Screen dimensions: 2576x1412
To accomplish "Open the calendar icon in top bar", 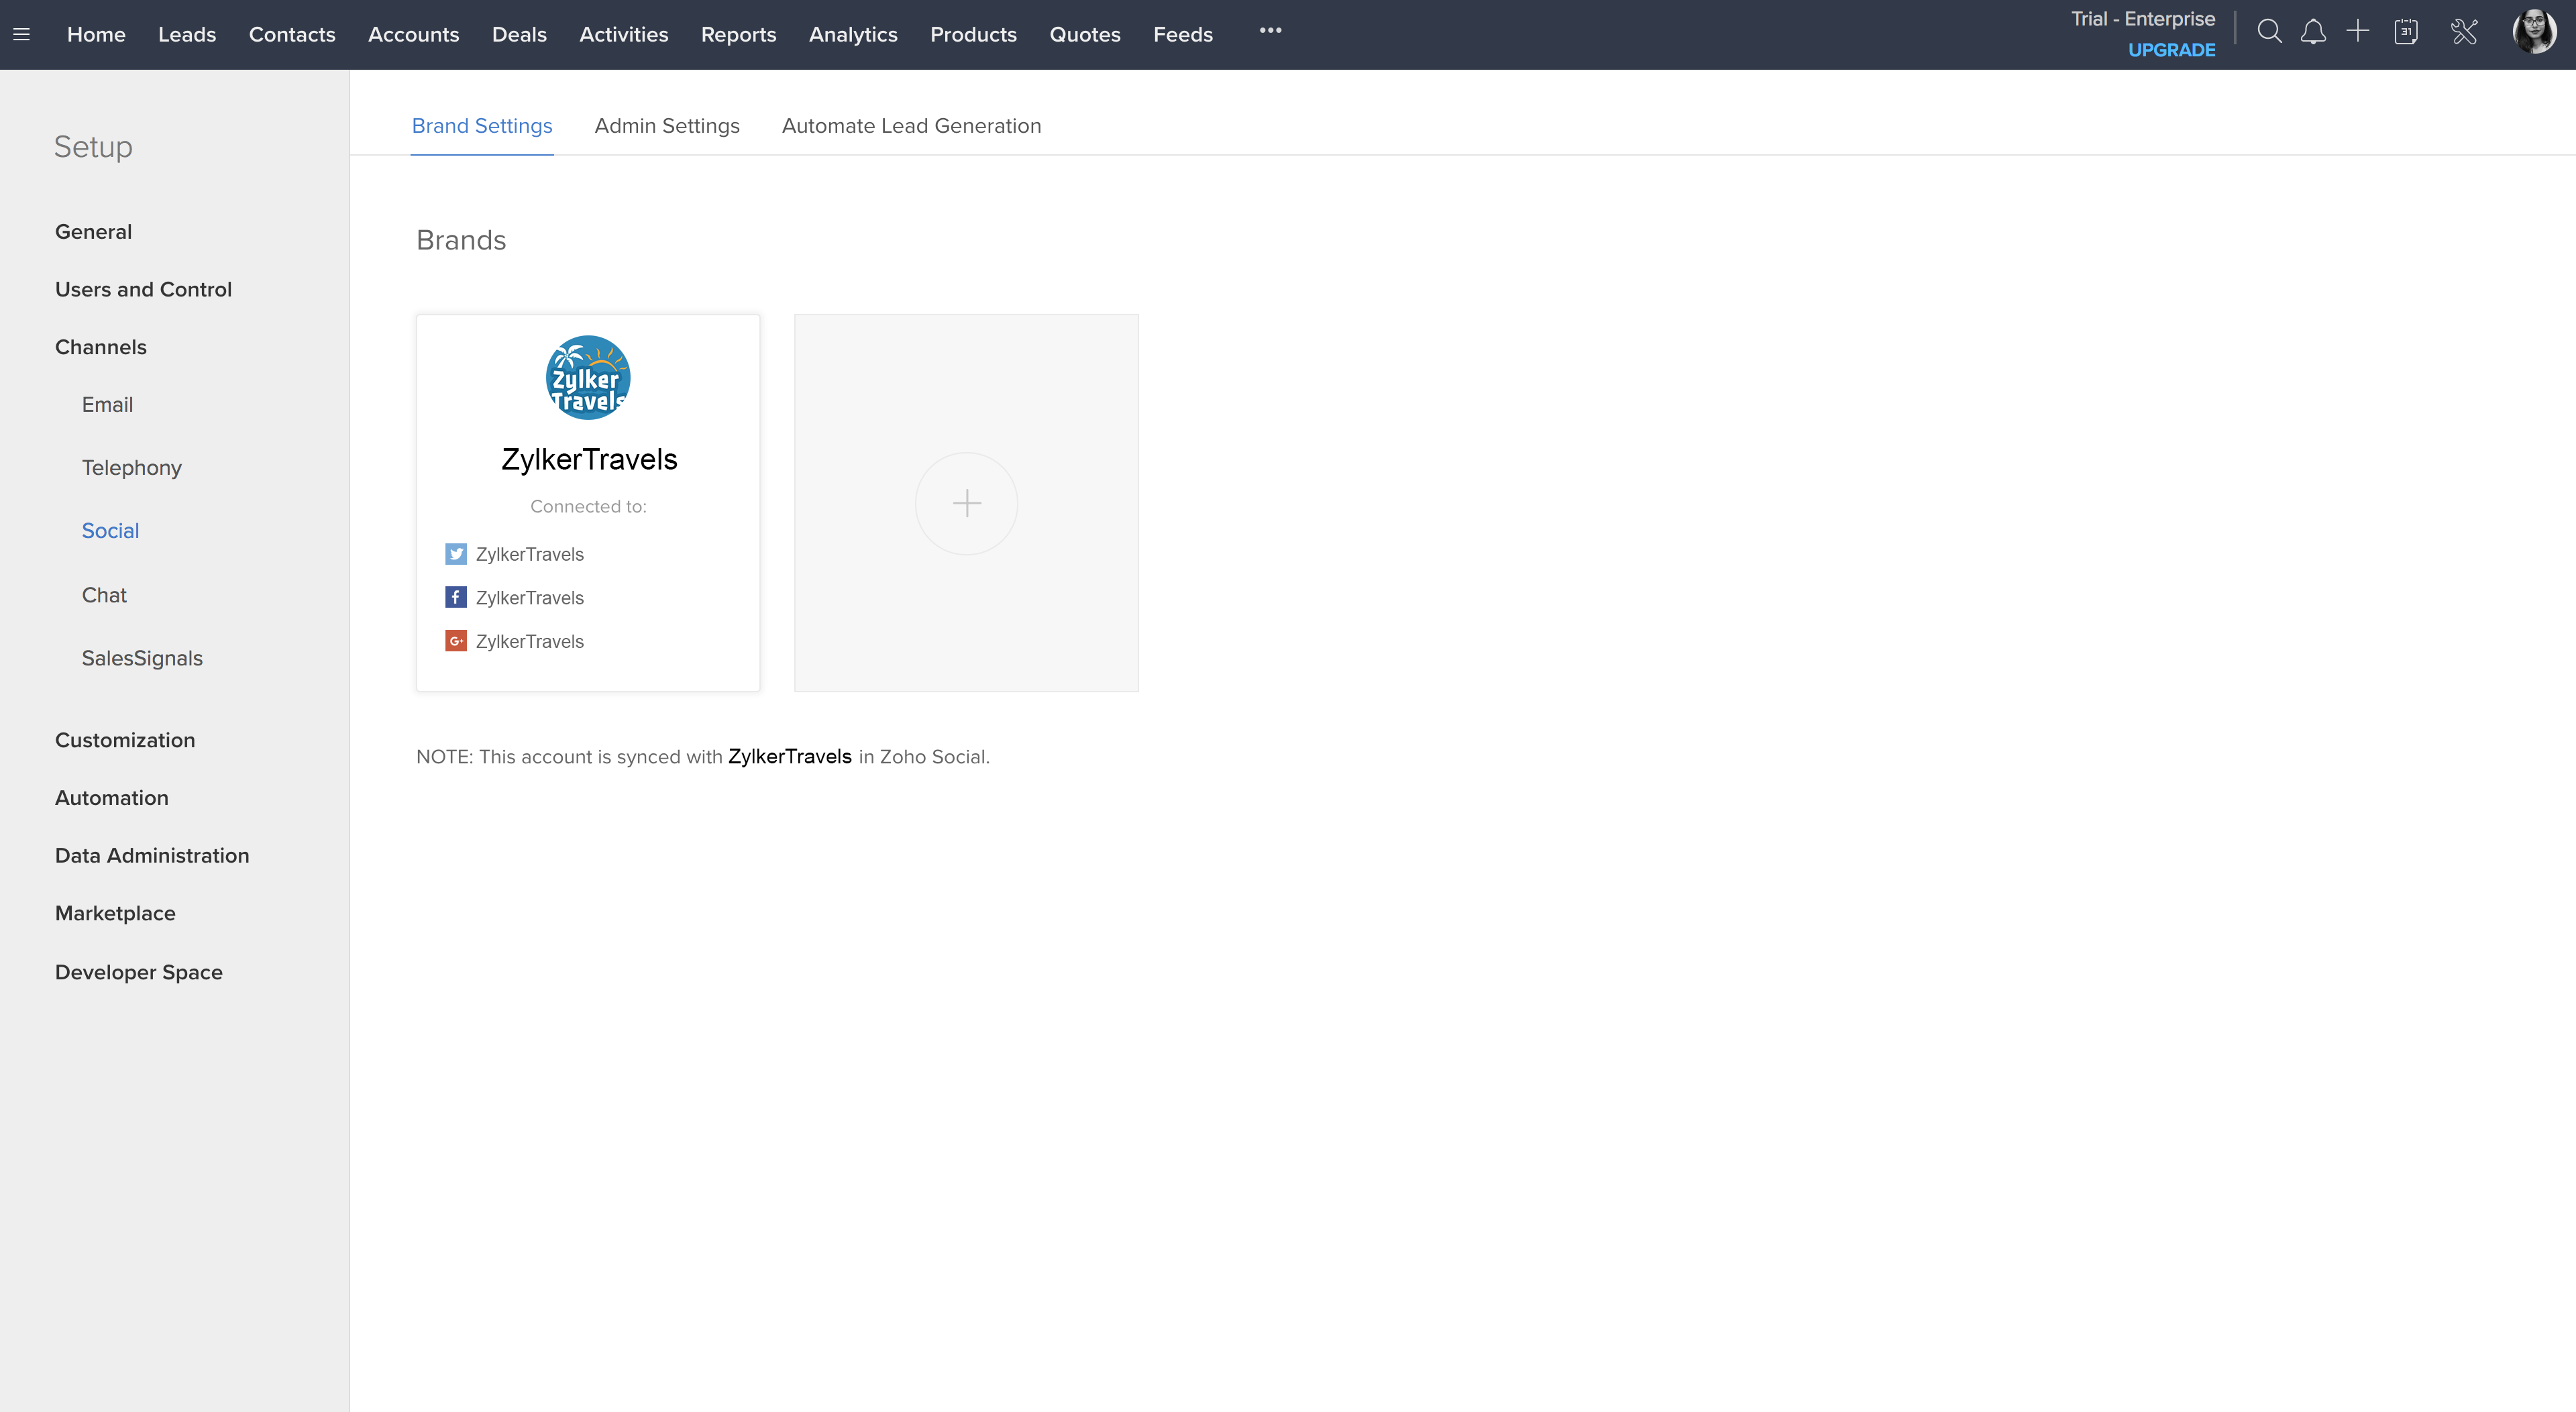I will (x=2406, y=32).
